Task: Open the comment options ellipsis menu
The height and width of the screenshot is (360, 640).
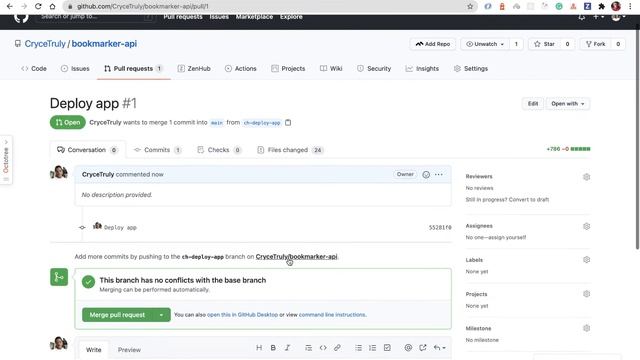Action: point(439,174)
